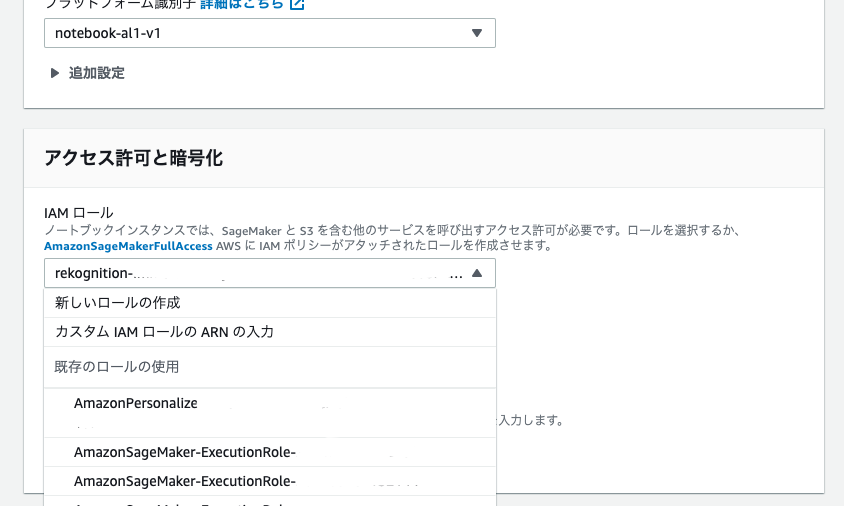
Task: Open the 詳細はこちら external link
Action: [x=242, y=4]
